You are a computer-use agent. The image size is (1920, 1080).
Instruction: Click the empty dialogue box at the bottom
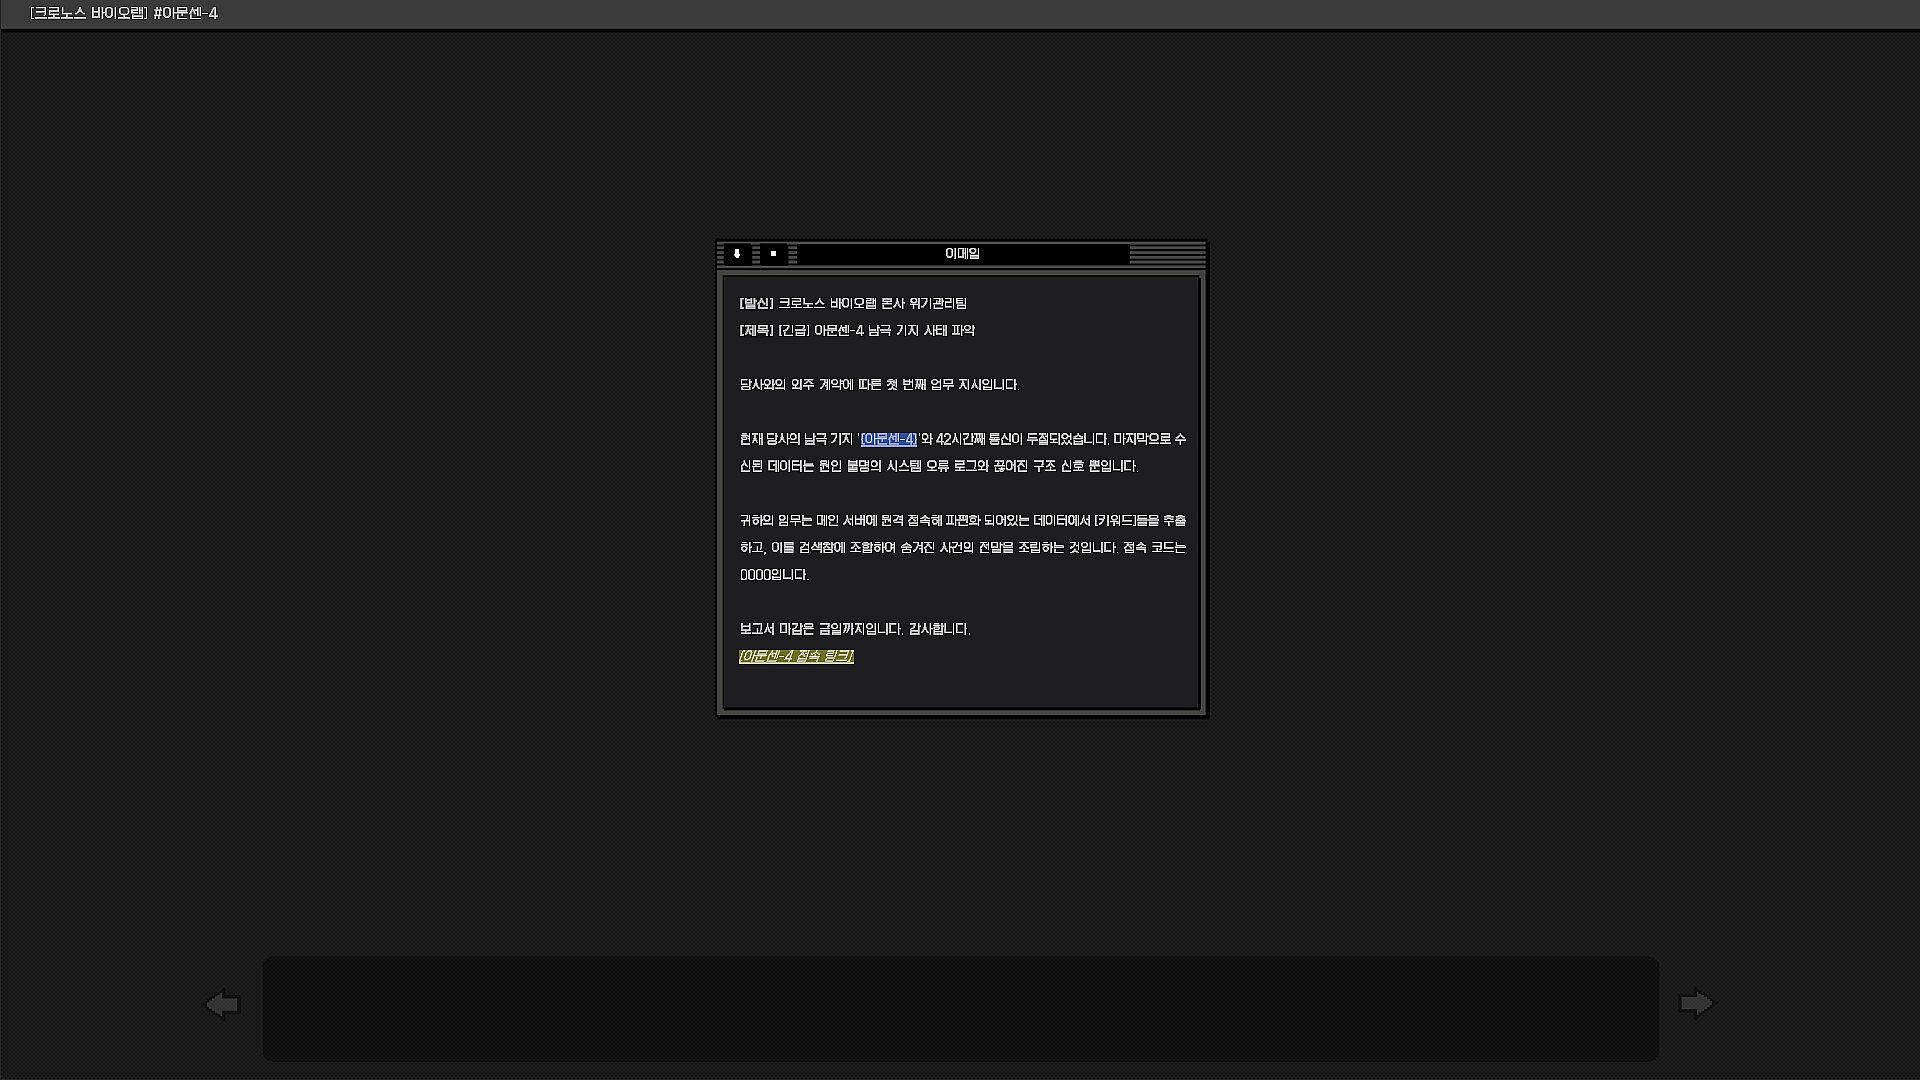(x=960, y=1008)
